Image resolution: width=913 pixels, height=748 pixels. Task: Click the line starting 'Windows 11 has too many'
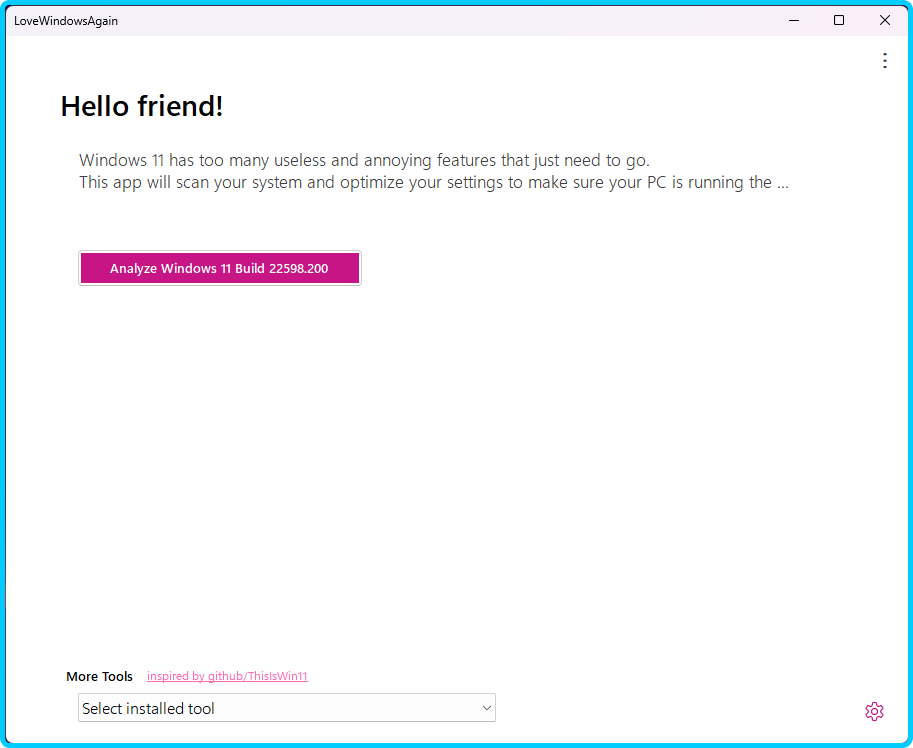point(364,160)
